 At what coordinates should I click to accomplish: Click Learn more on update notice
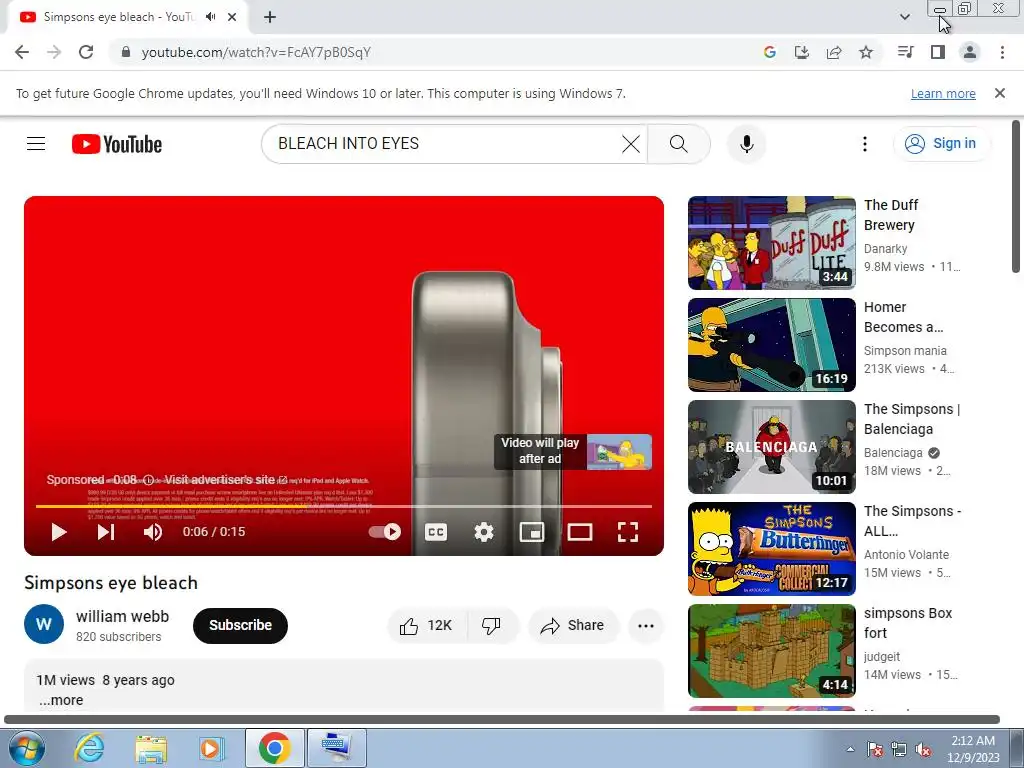click(x=943, y=93)
